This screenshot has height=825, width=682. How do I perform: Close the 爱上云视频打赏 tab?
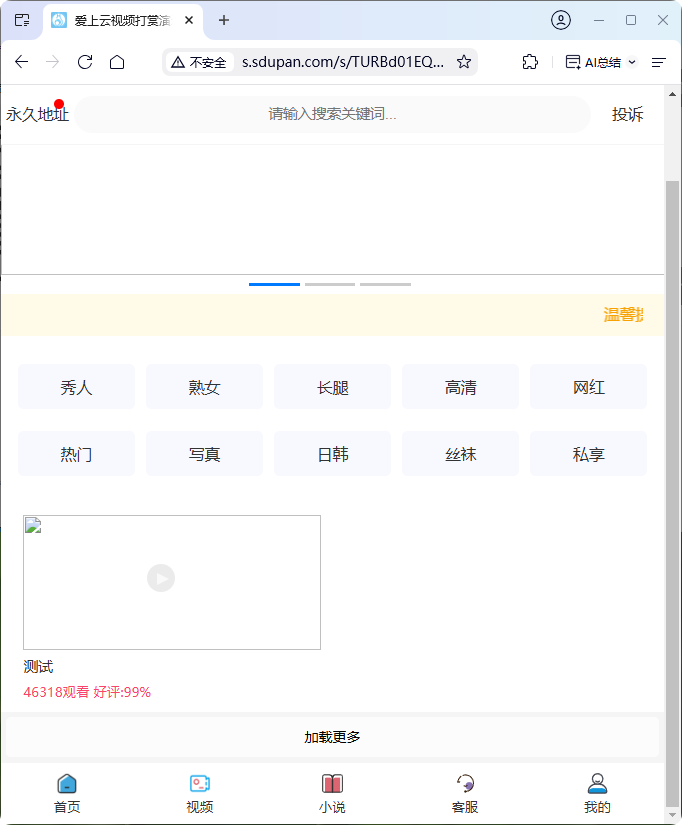(189, 20)
